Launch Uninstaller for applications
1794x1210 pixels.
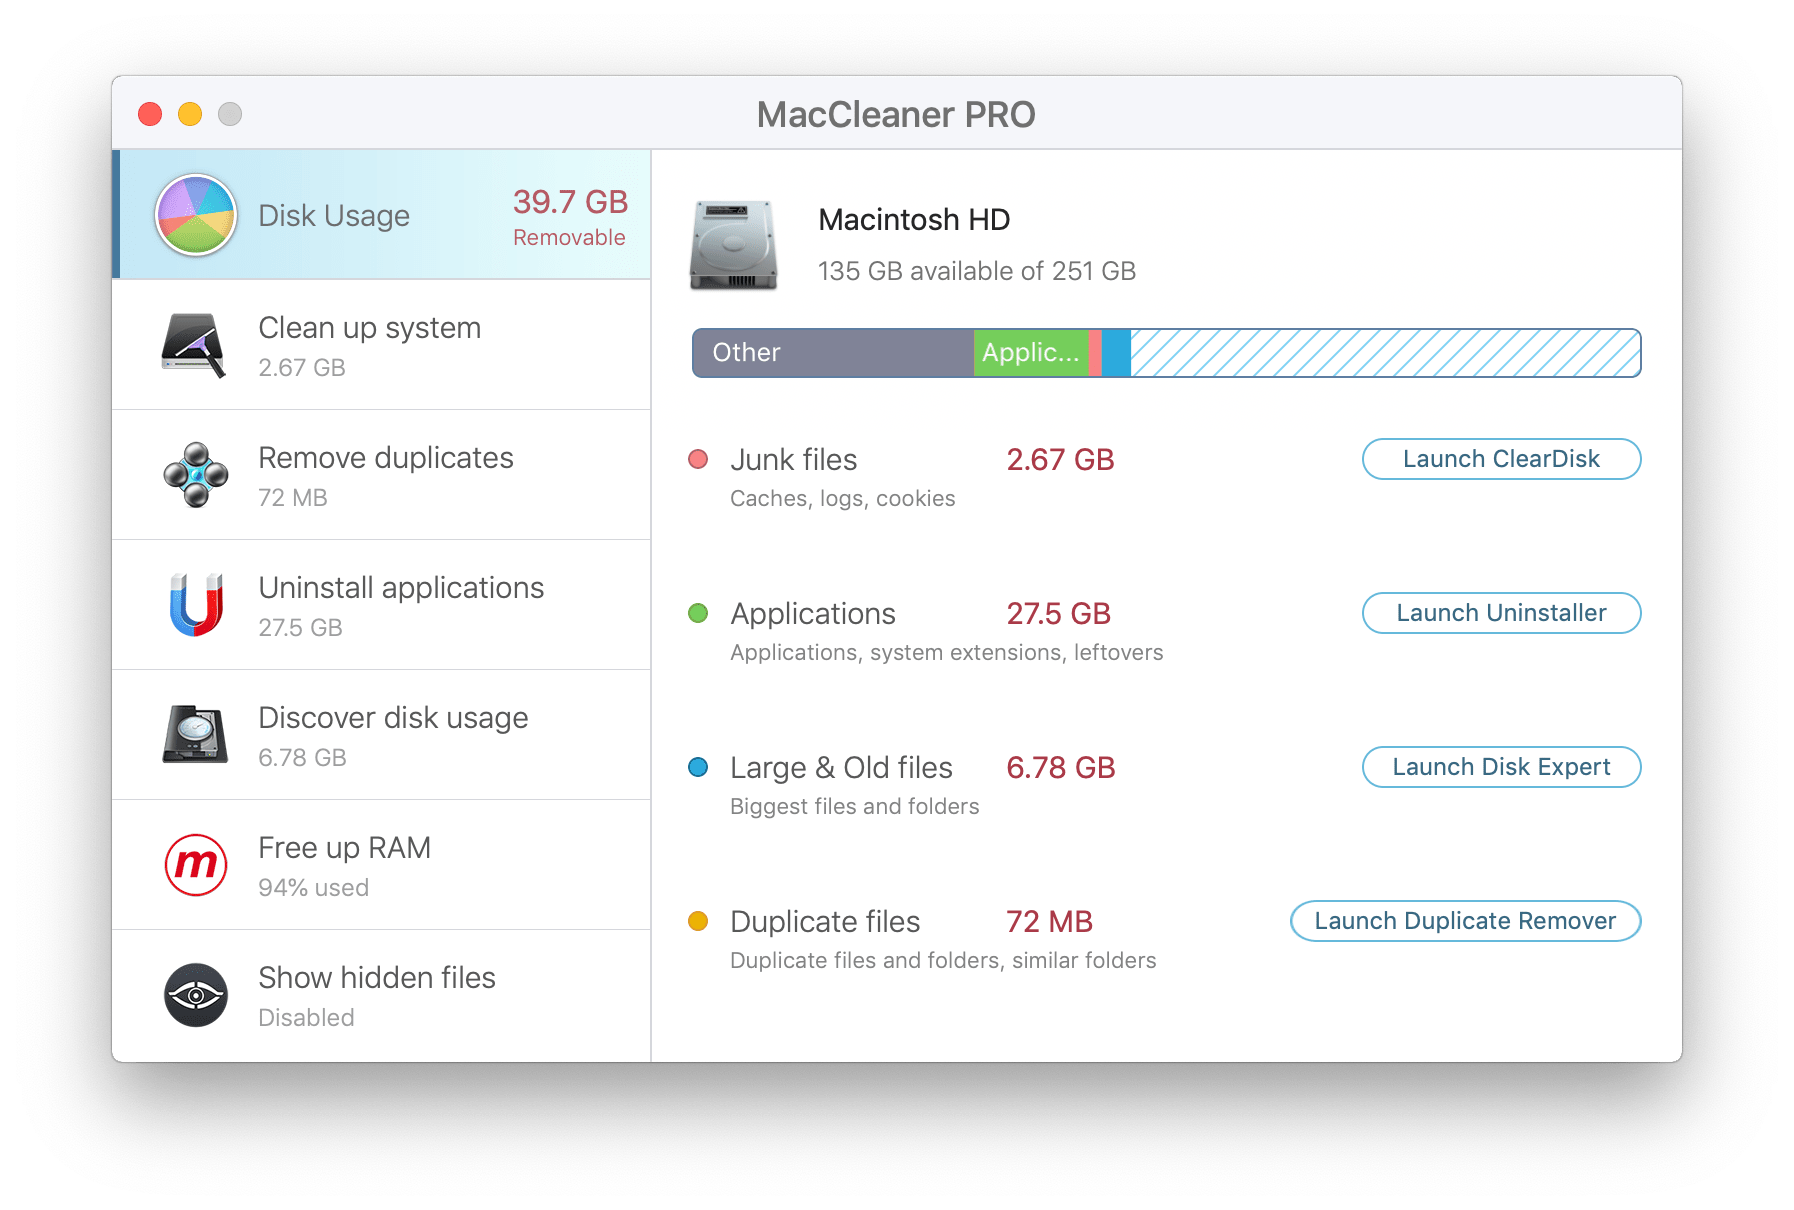click(1501, 613)
